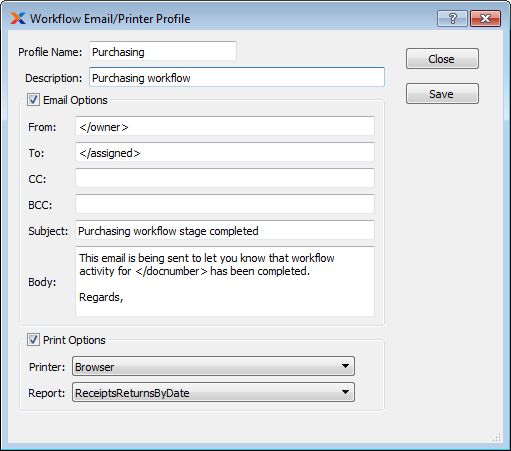Open the help question mark button

452,19
